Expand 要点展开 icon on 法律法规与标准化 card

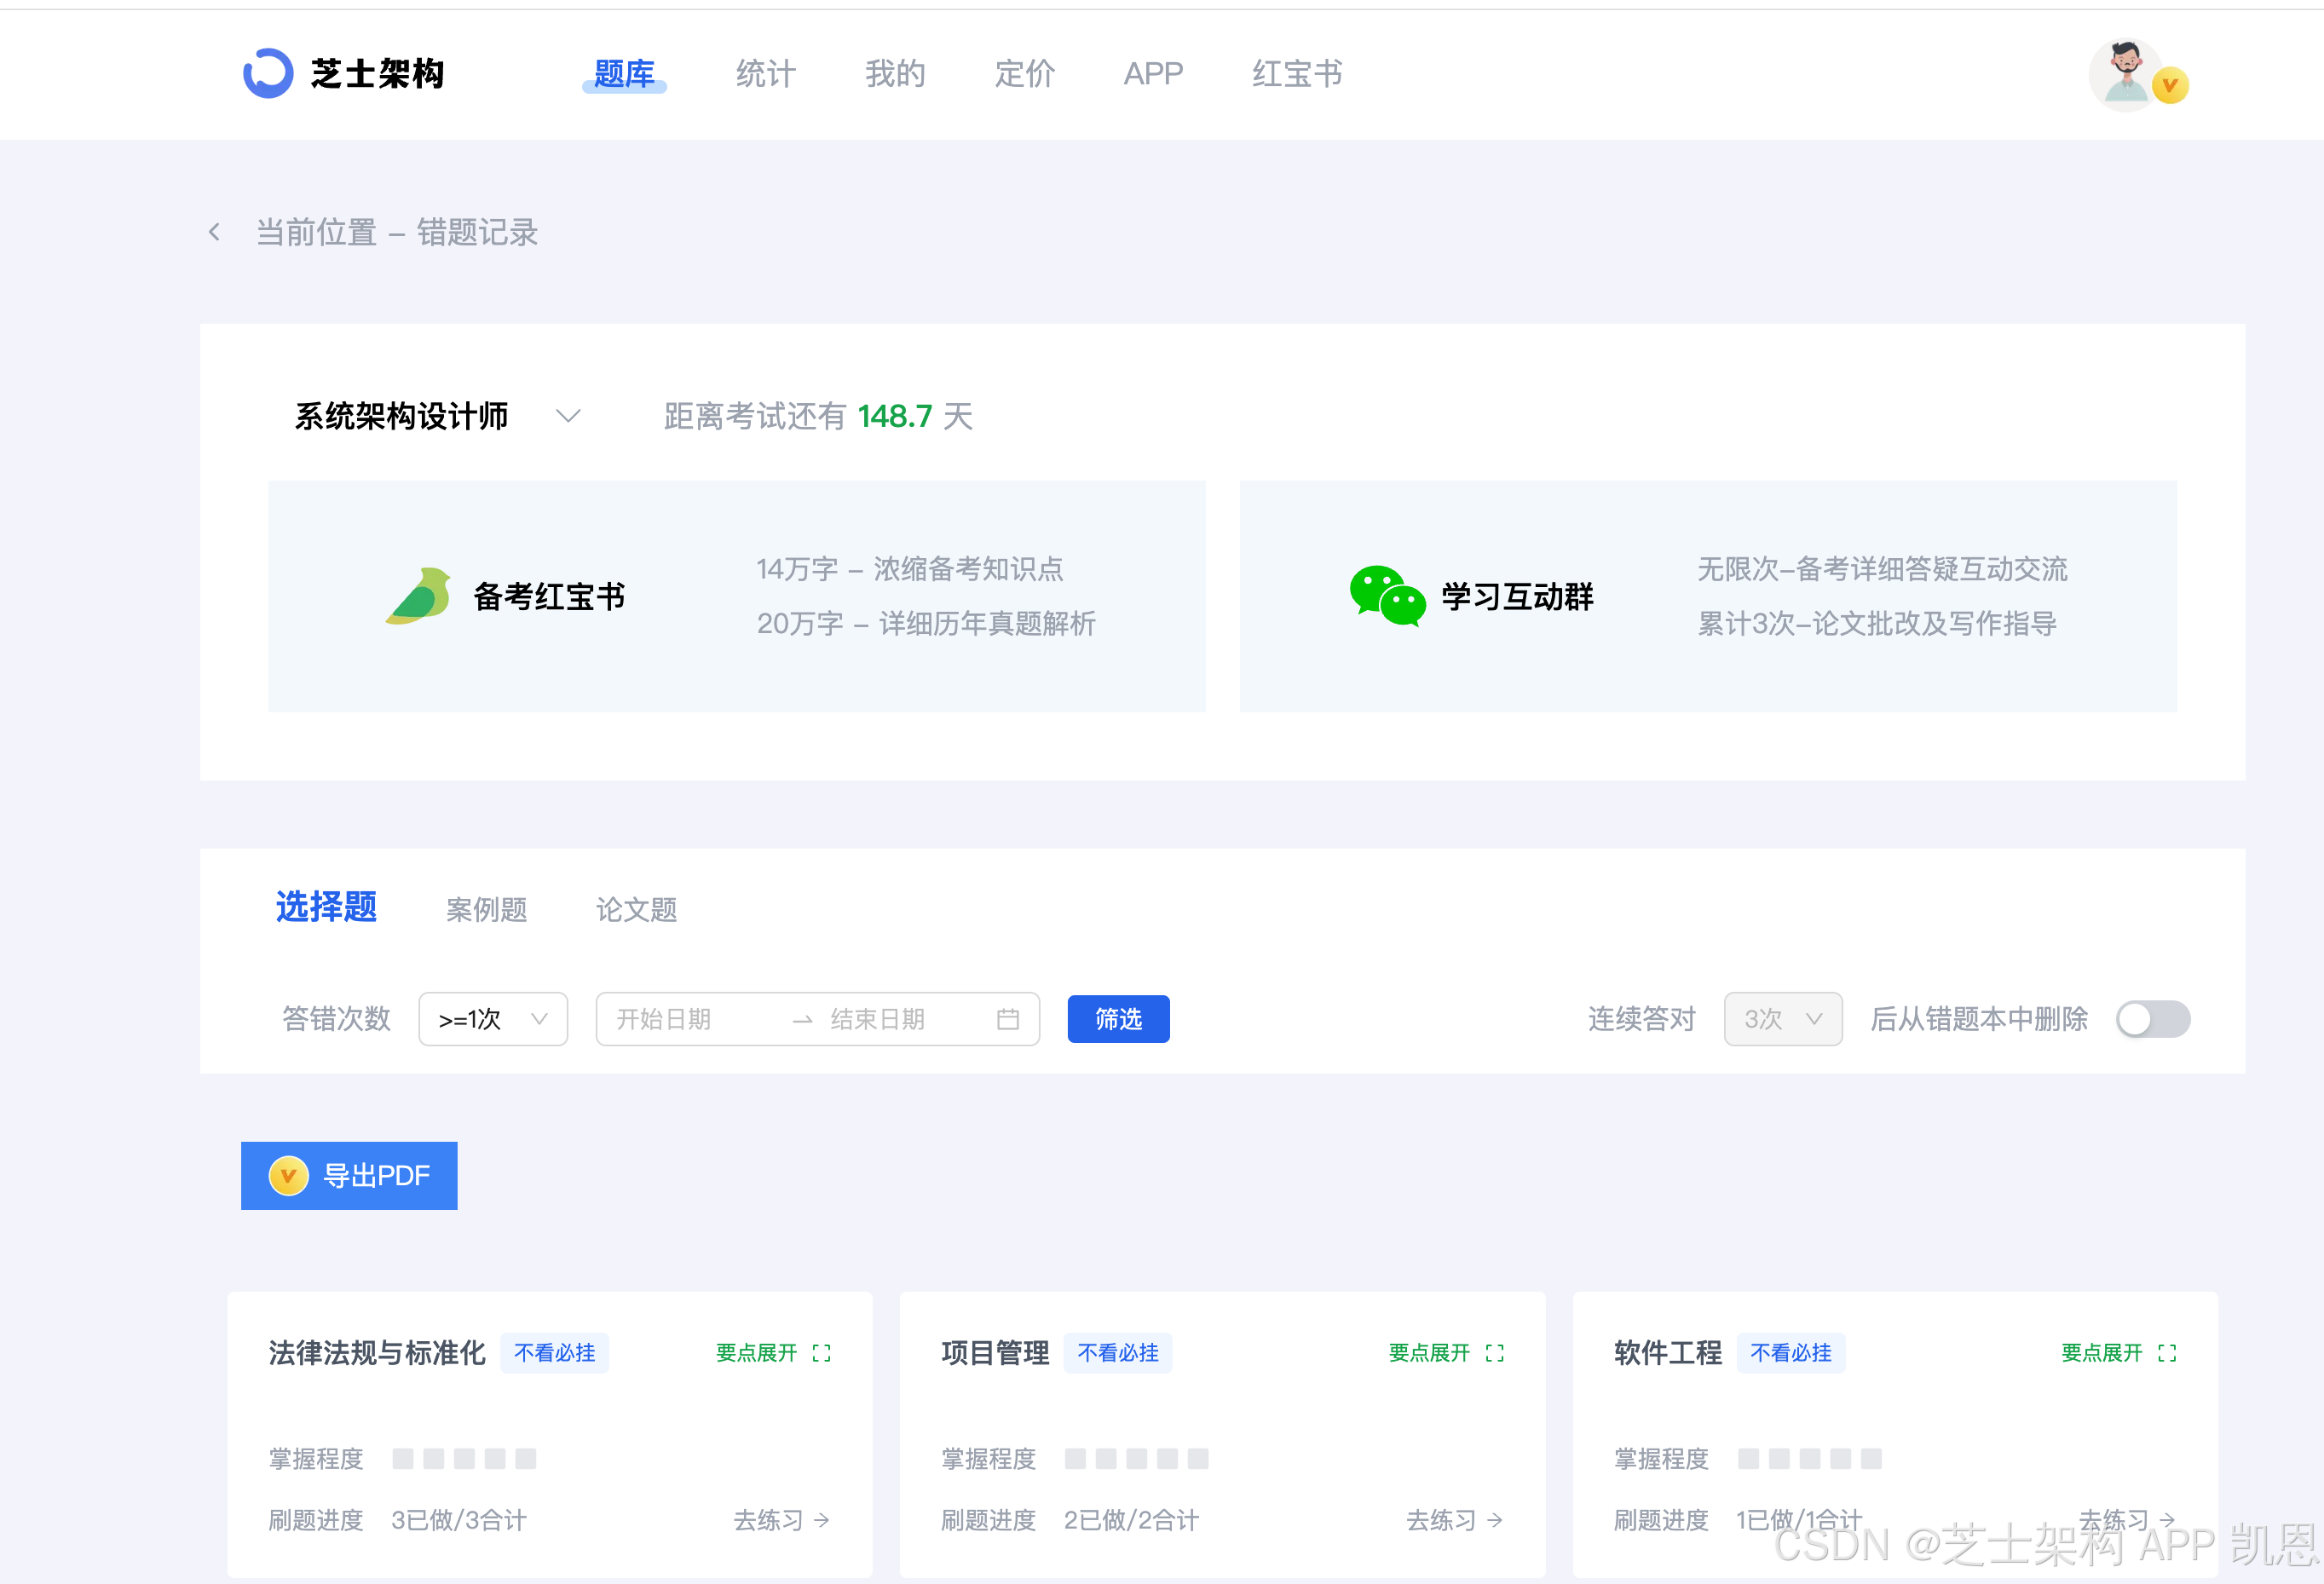822,1353
